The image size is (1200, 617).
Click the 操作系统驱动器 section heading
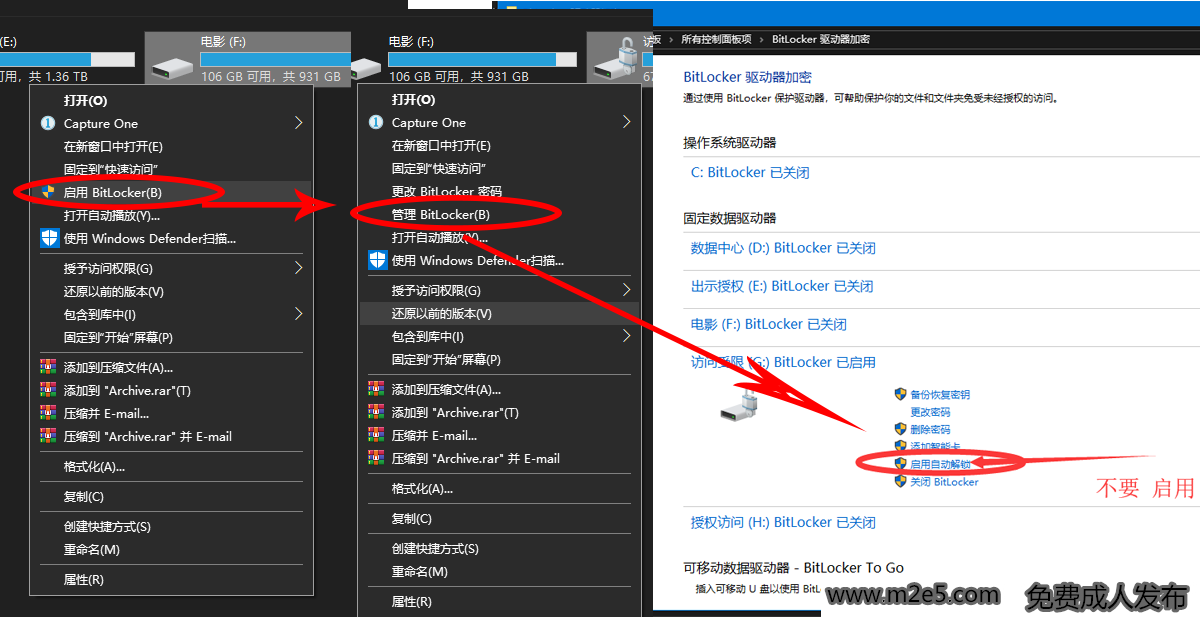tap(730, 142)
